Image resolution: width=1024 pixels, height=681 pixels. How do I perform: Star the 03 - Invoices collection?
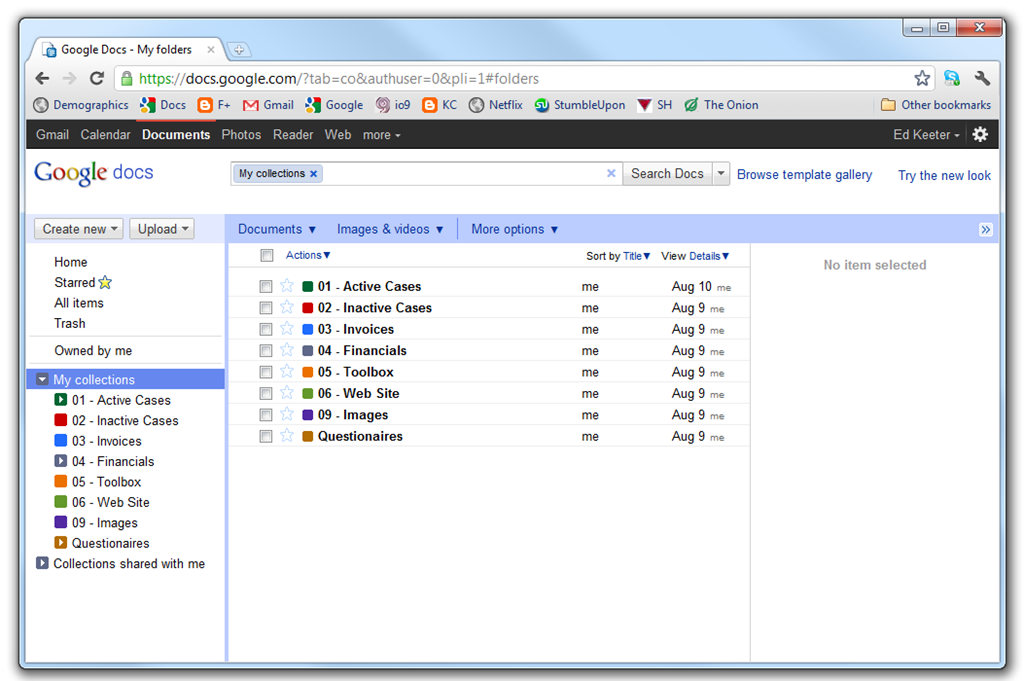287,328
